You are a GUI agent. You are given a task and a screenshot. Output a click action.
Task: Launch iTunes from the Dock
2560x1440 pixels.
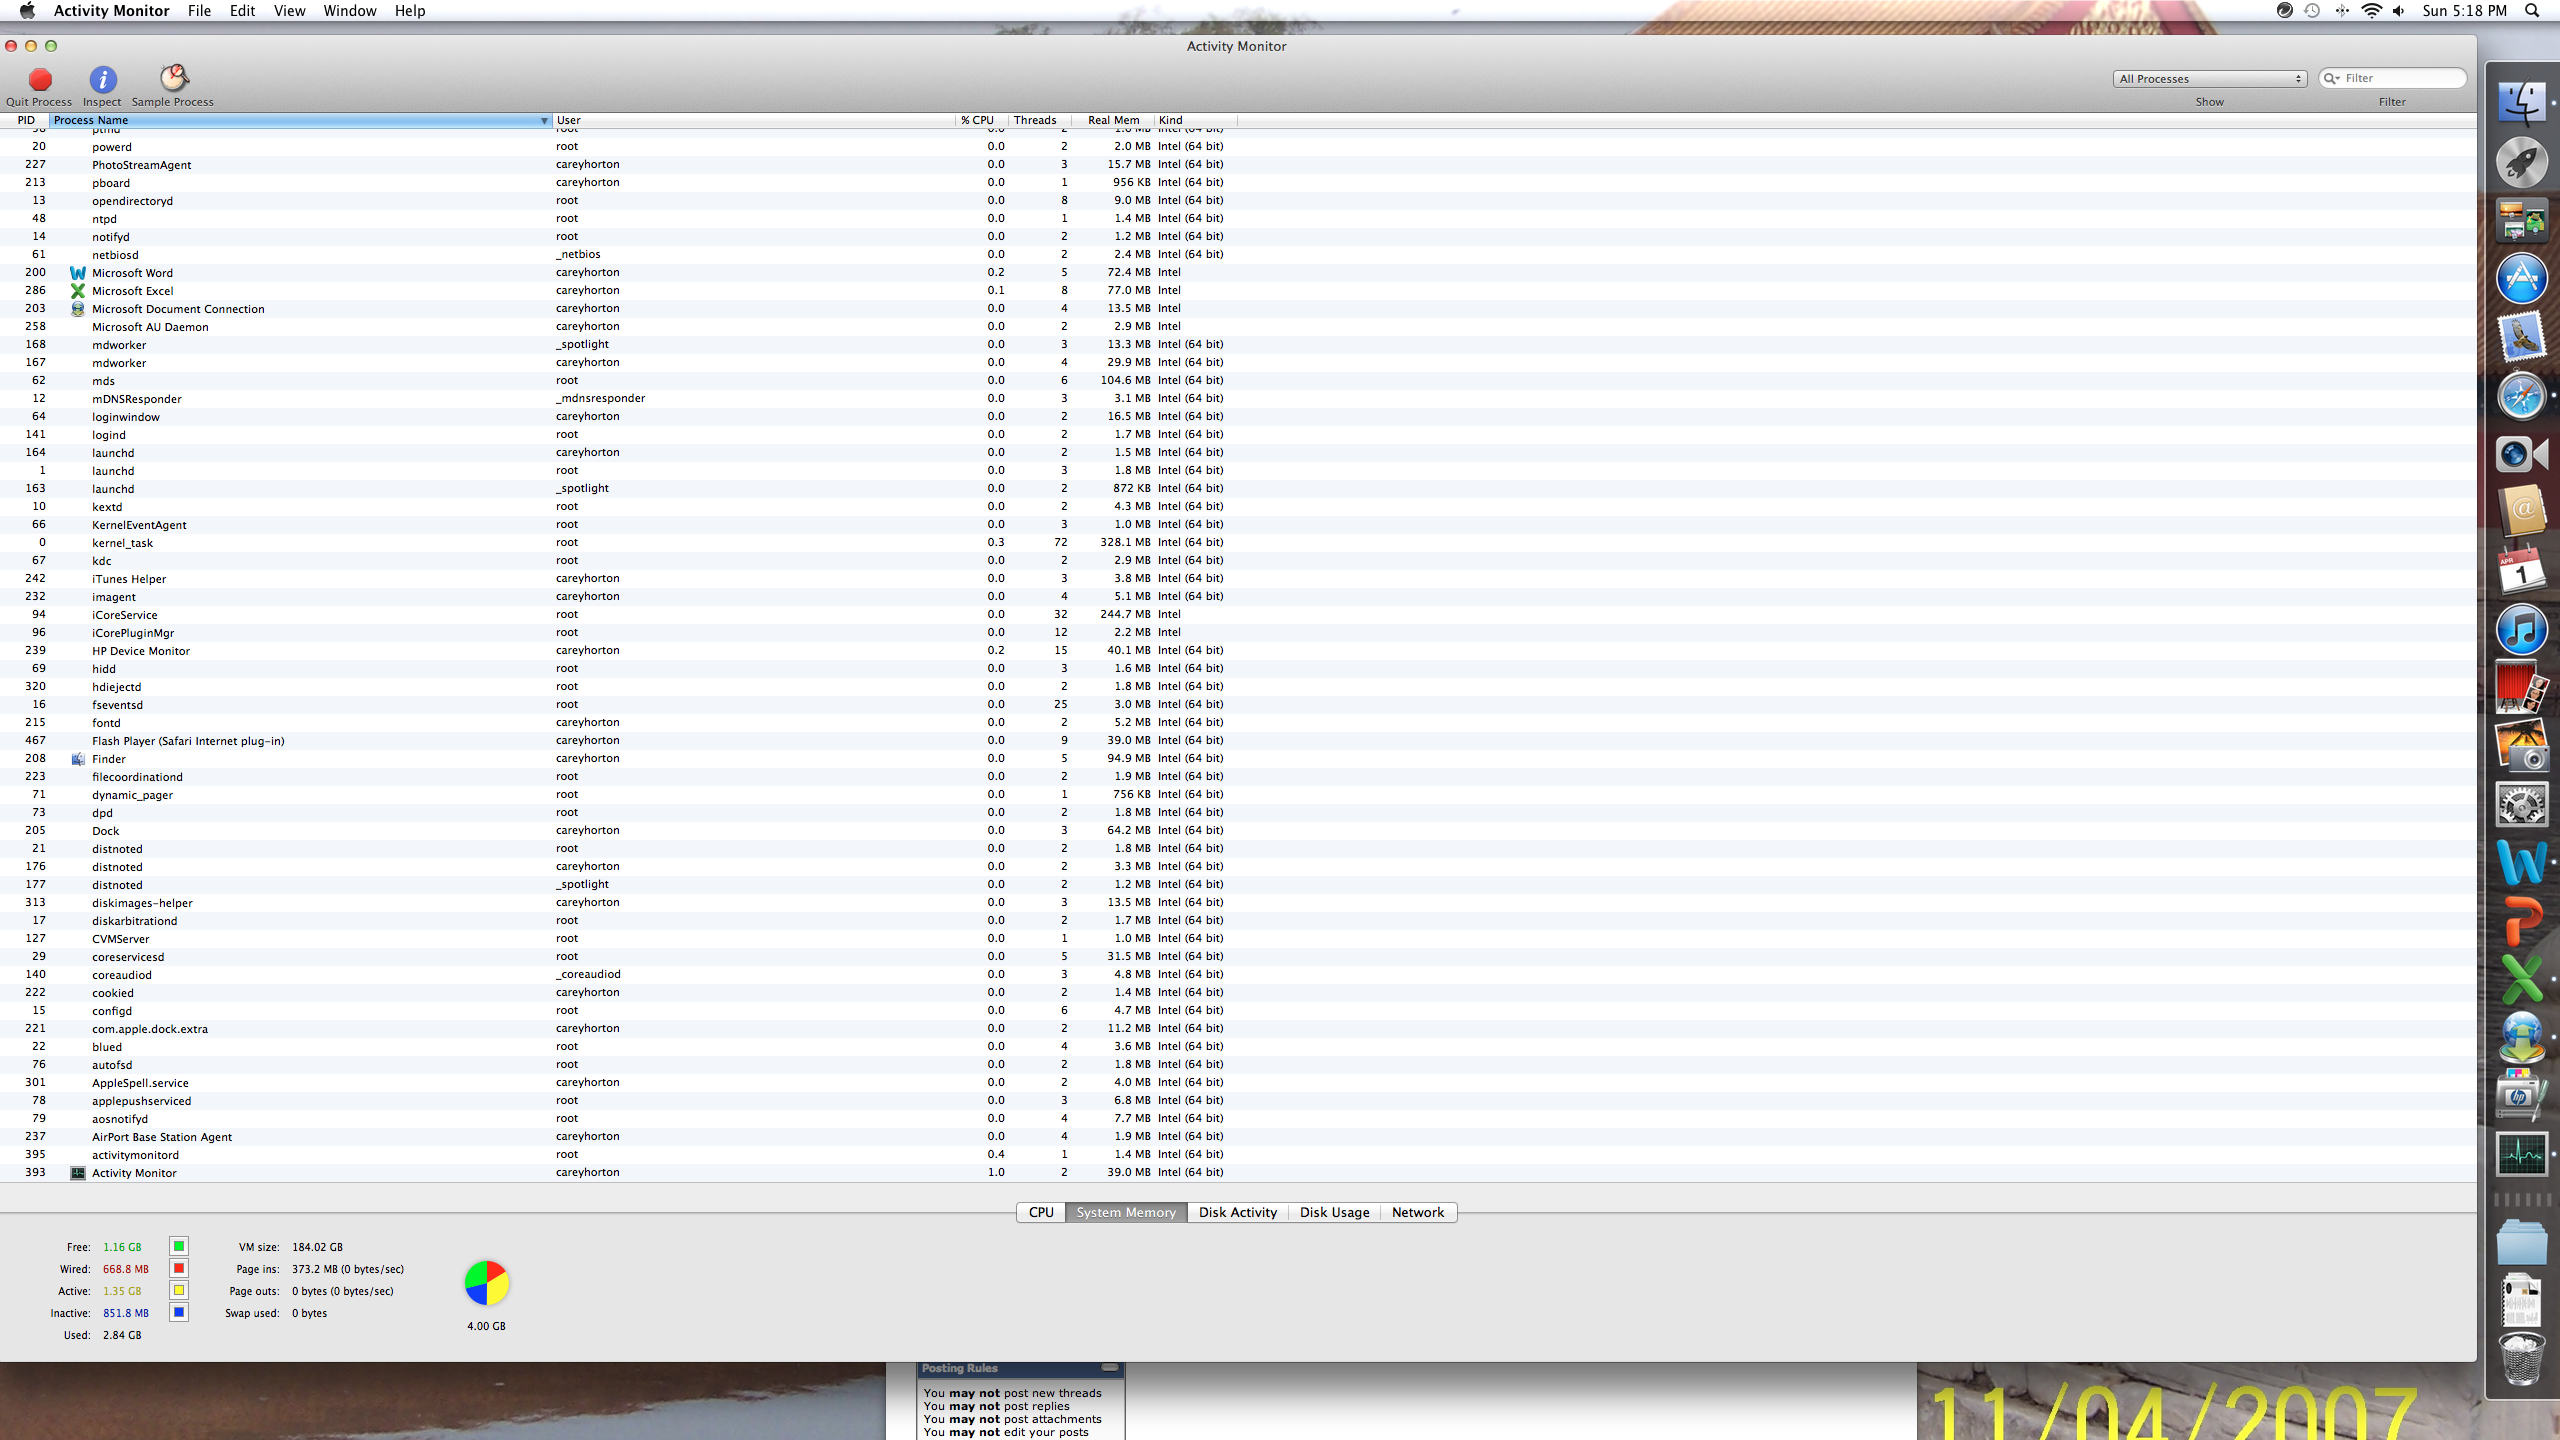[x=2521, y=630]
